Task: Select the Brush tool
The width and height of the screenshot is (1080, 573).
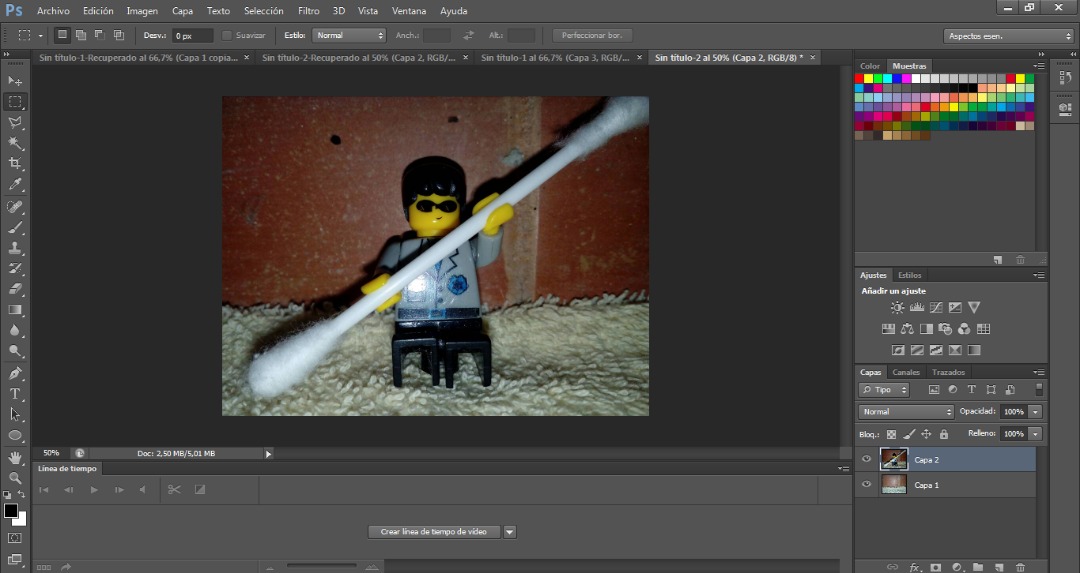Action: [x=15, y=227]
